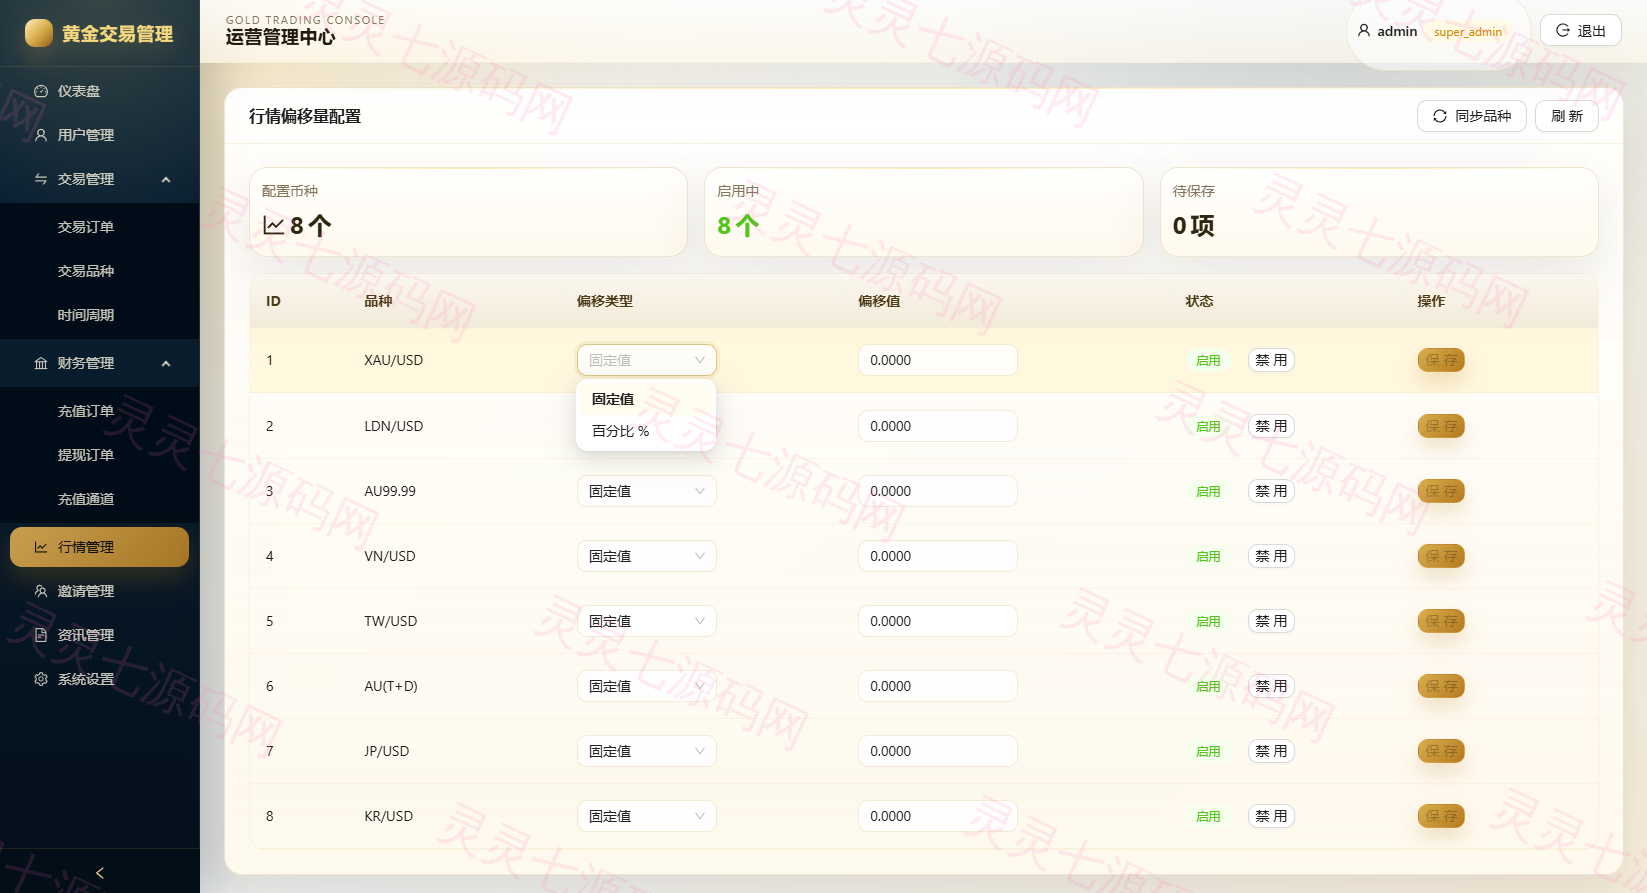Click the 资讯管理 document icon

tap(41, 635)
